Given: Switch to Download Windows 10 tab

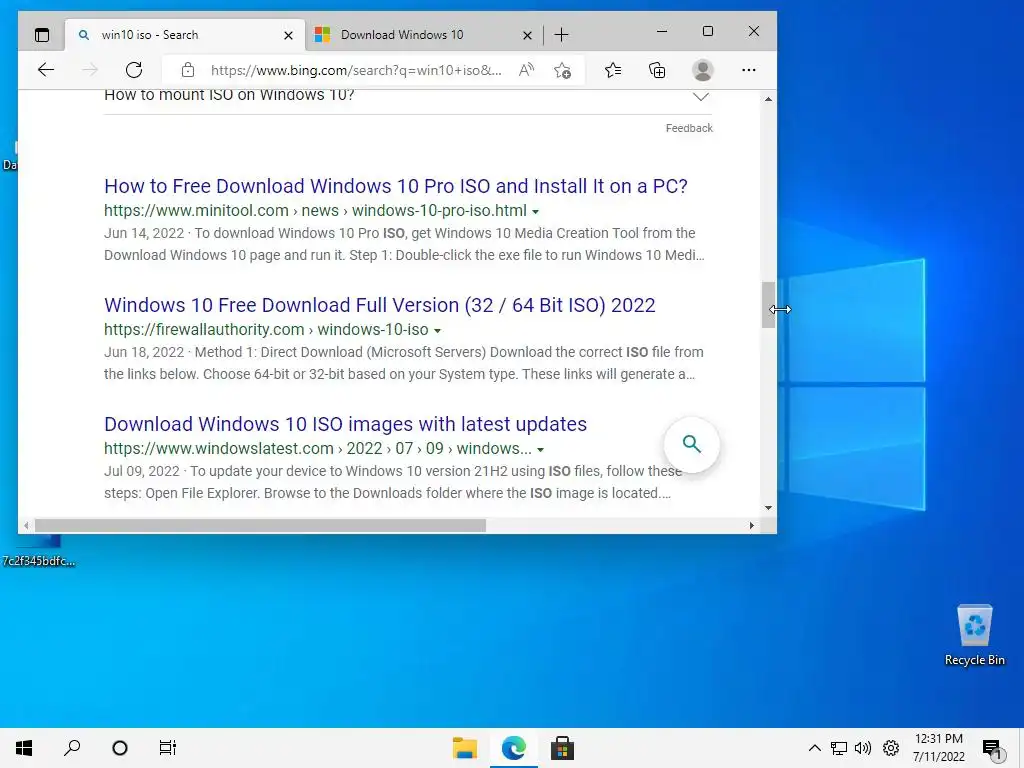Looking at the screenshot, I should 424,35.
